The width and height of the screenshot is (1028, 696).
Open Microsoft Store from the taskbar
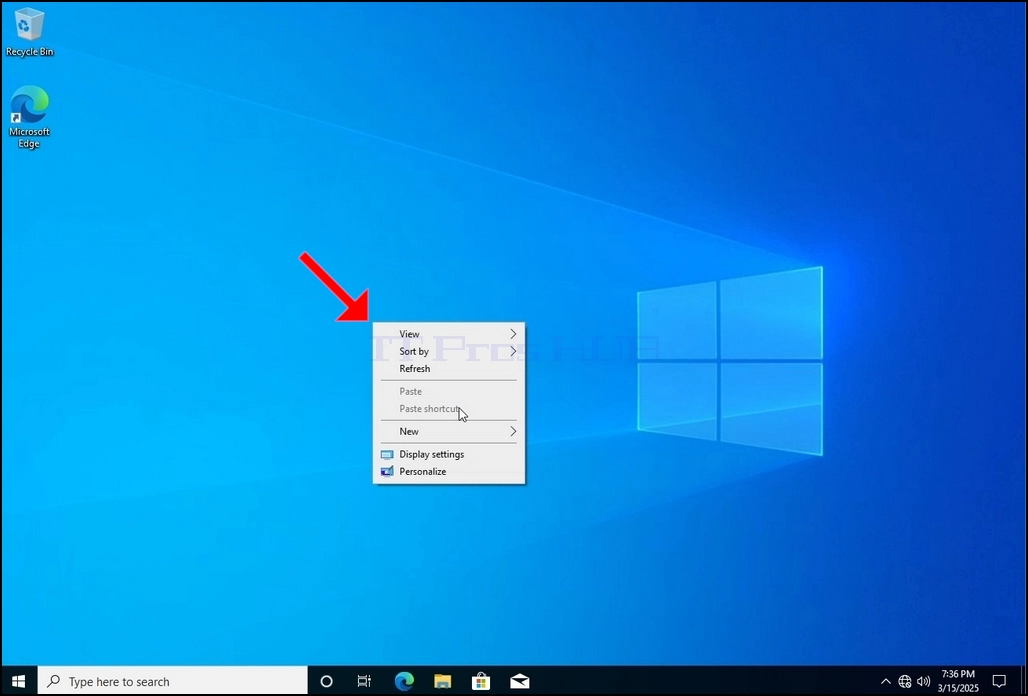[x=481, y=682]
